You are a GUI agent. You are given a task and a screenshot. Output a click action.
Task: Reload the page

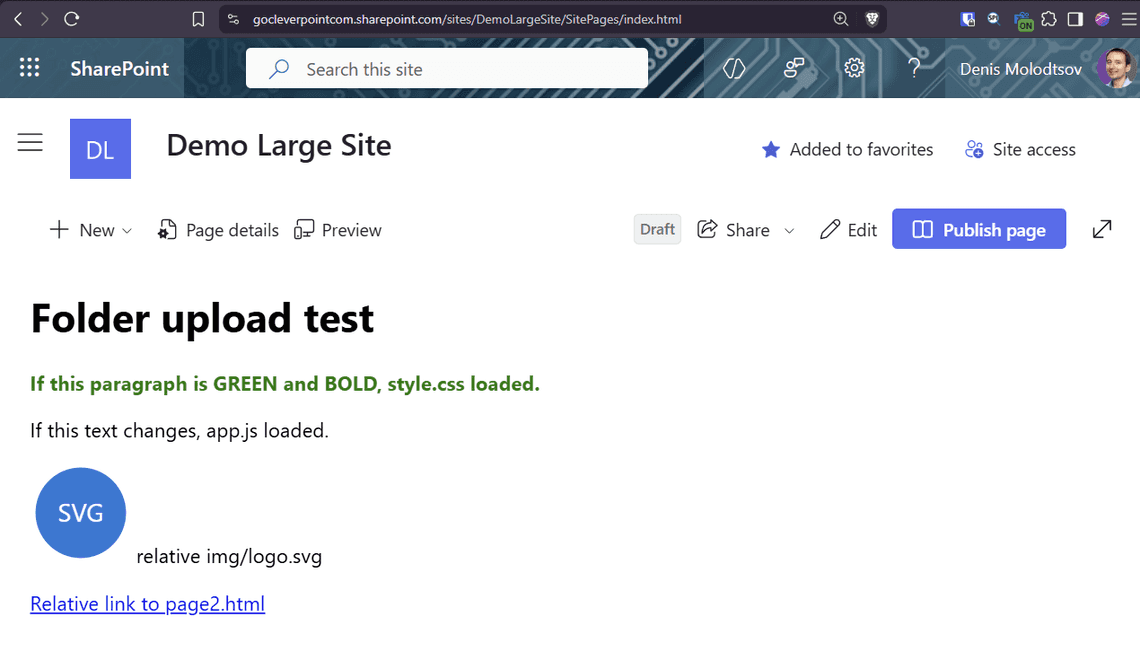point(71,19)
